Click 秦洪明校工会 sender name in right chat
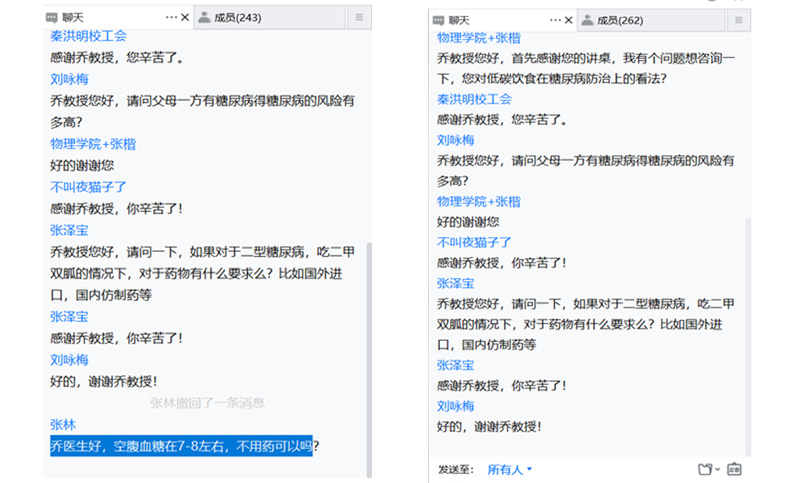798x483 pixels. pos(474,99)
